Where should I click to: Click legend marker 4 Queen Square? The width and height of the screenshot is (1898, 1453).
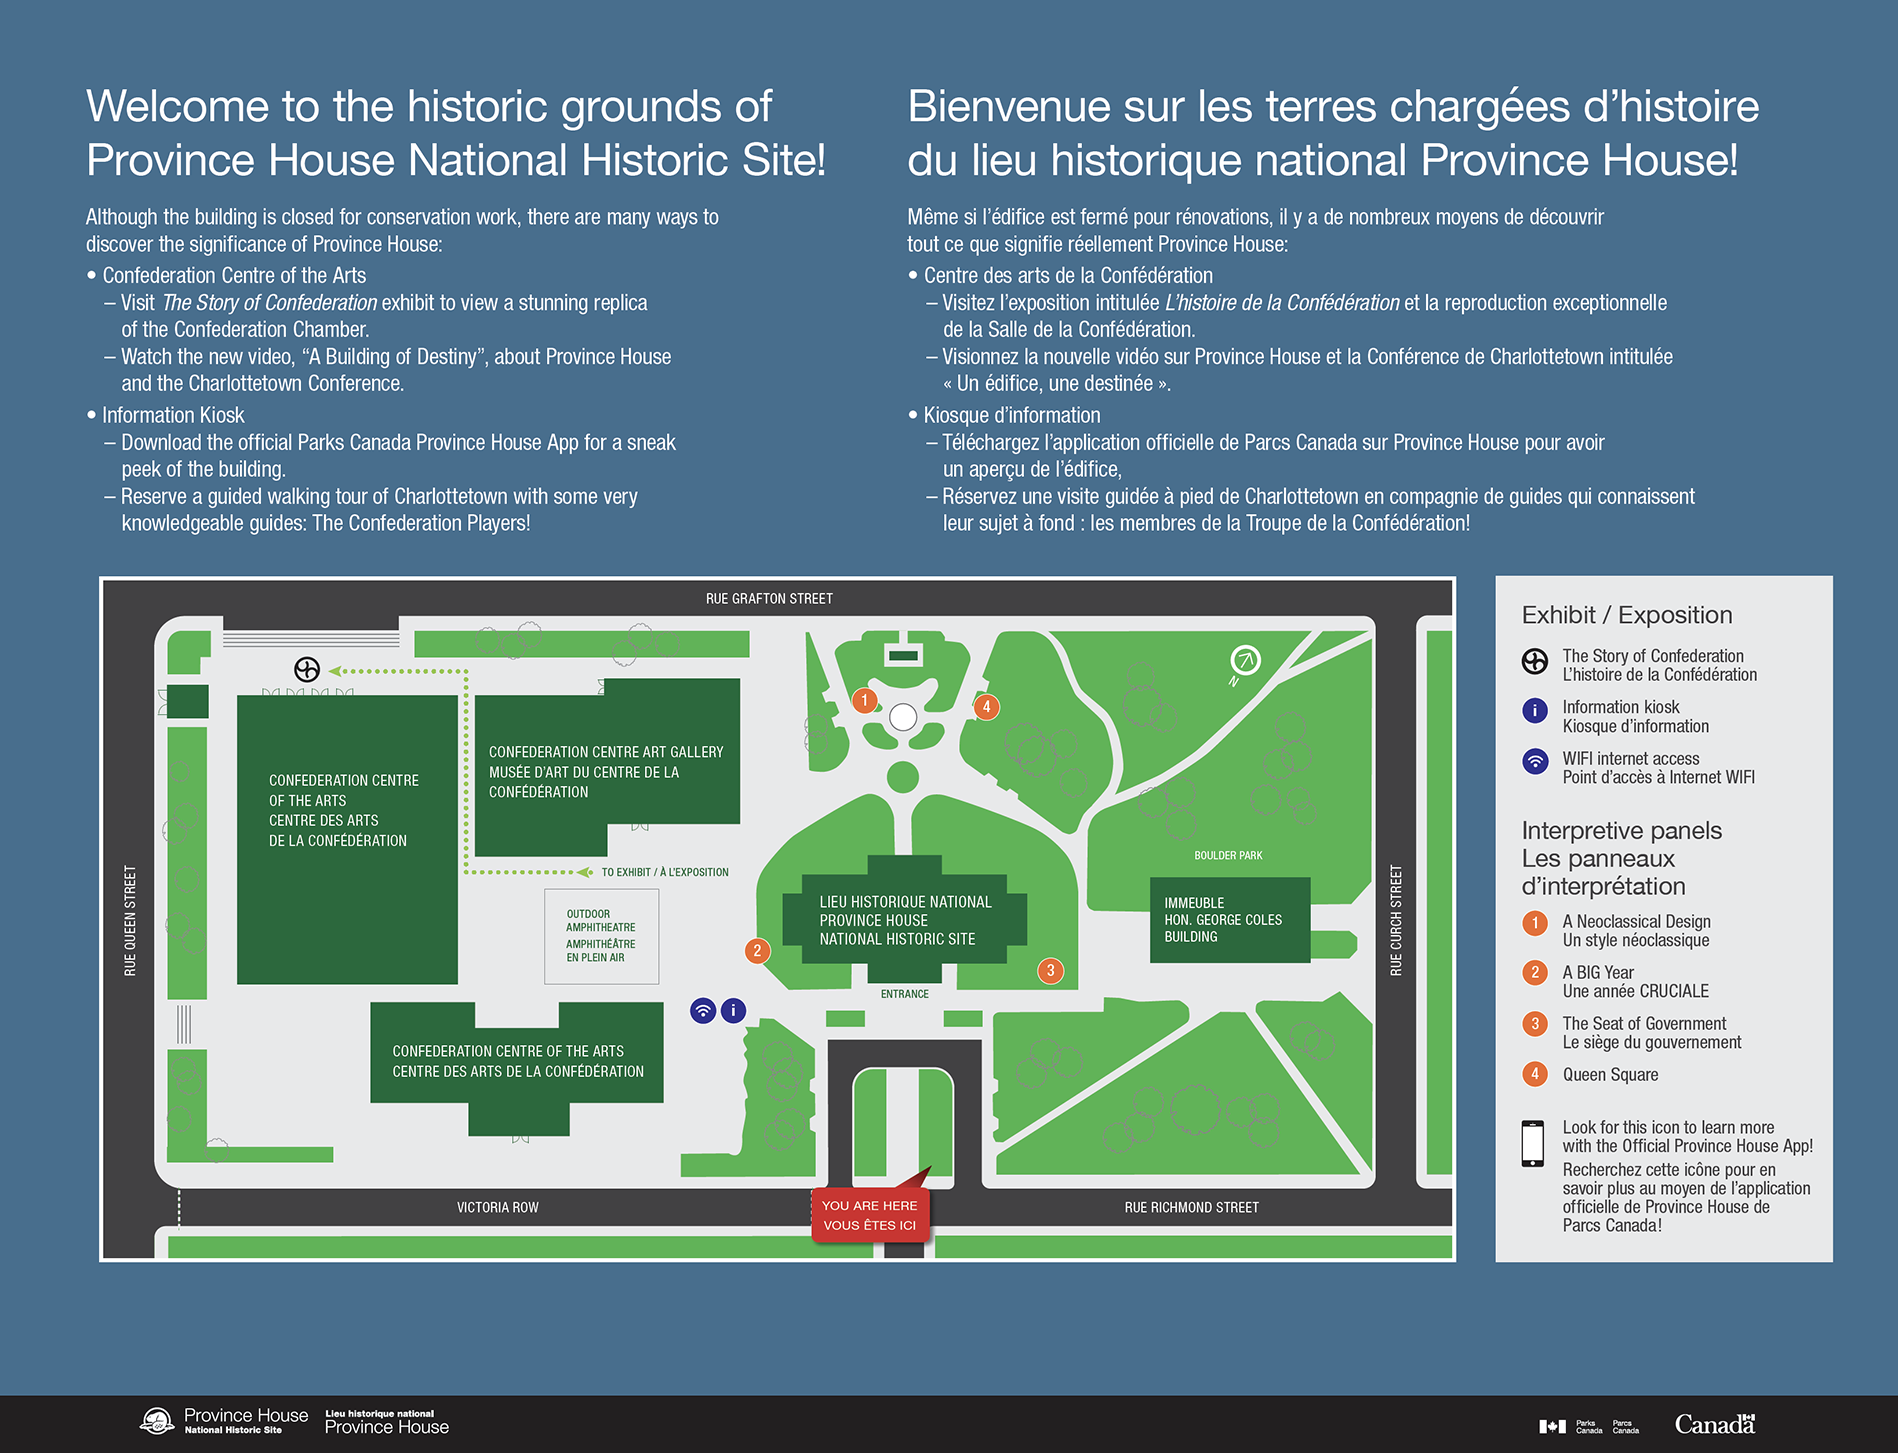1534,1075
